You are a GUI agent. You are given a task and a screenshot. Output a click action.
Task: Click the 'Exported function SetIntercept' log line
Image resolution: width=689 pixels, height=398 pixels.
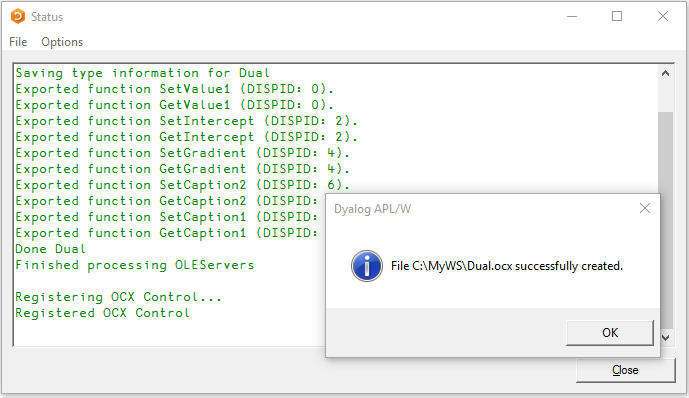pos(187,121)
